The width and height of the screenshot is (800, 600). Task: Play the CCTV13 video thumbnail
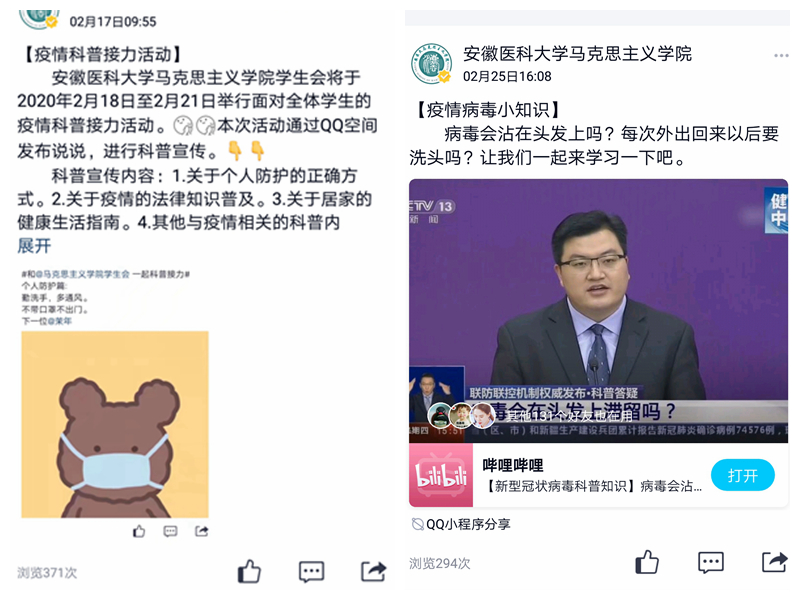point(598,310)
